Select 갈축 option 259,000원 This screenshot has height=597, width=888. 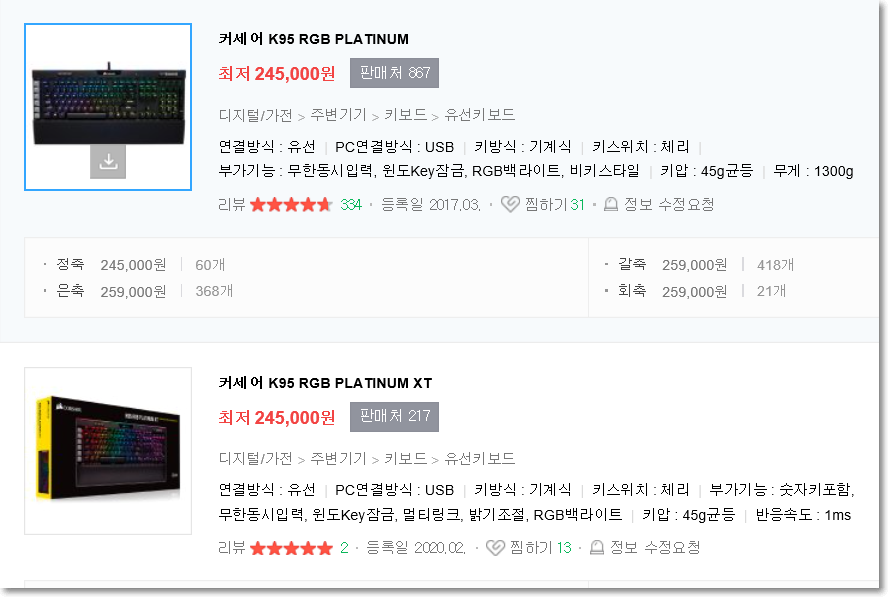click(x=672, y=265)
